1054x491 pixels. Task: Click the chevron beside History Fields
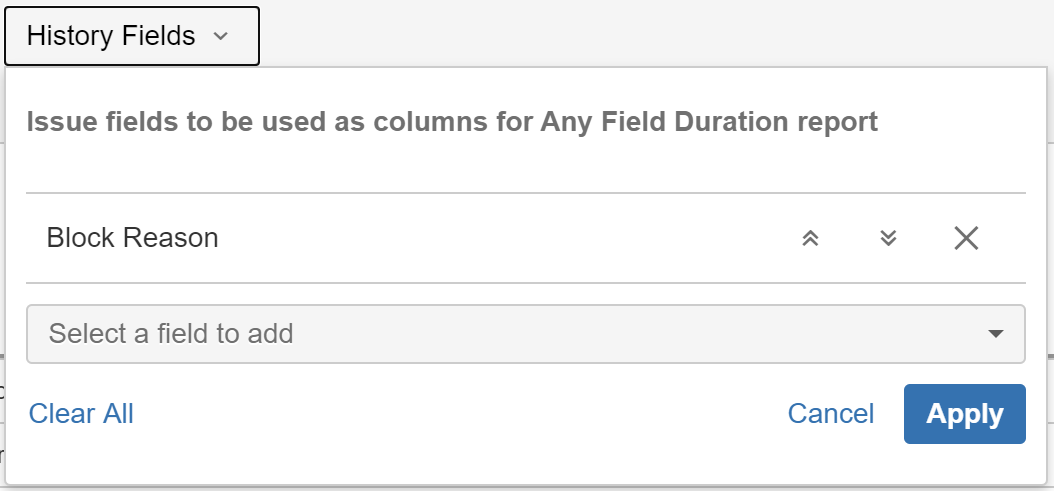[x=221, y=37]
